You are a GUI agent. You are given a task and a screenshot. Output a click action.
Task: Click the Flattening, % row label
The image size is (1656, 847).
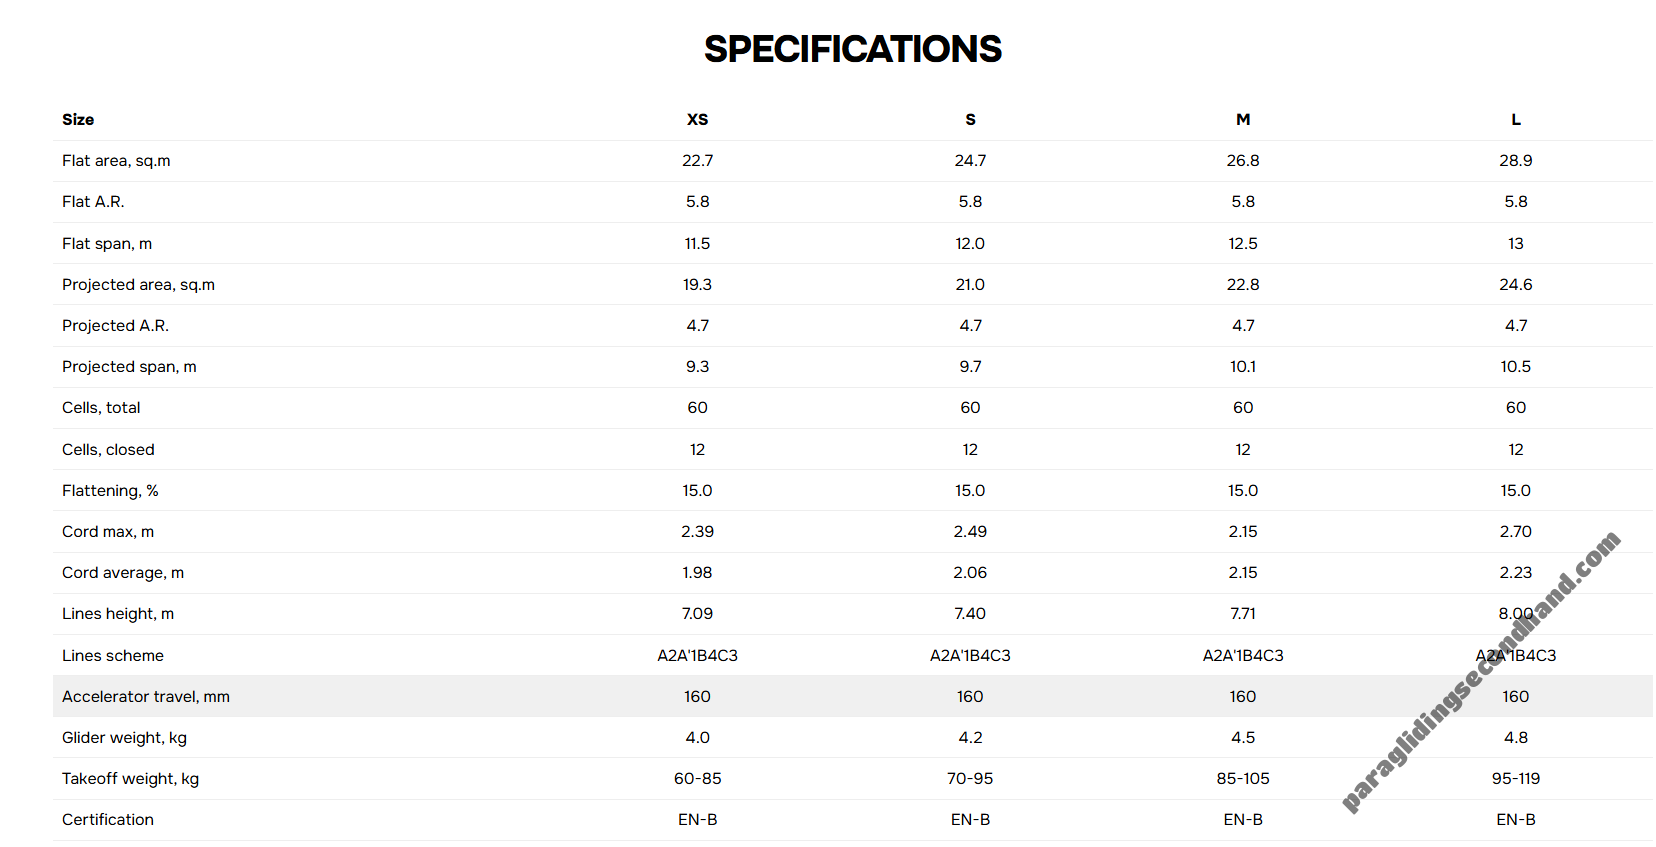click(x=110, y=491)
